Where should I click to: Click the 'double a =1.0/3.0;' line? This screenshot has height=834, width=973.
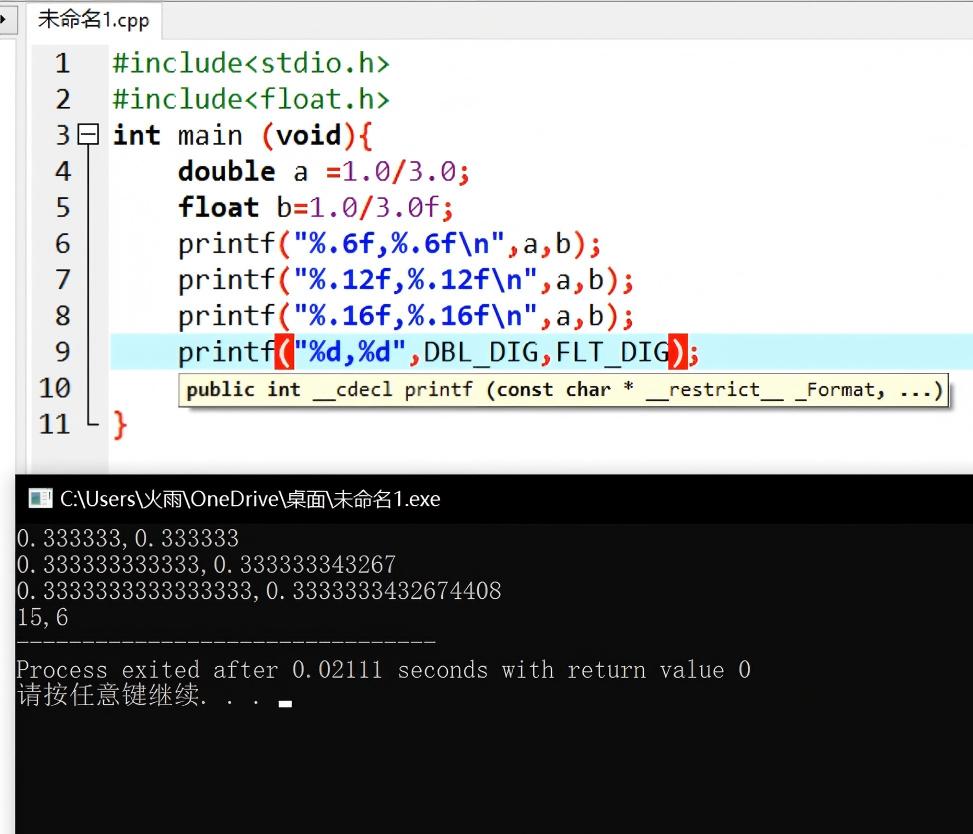click(x=323, y=171)
